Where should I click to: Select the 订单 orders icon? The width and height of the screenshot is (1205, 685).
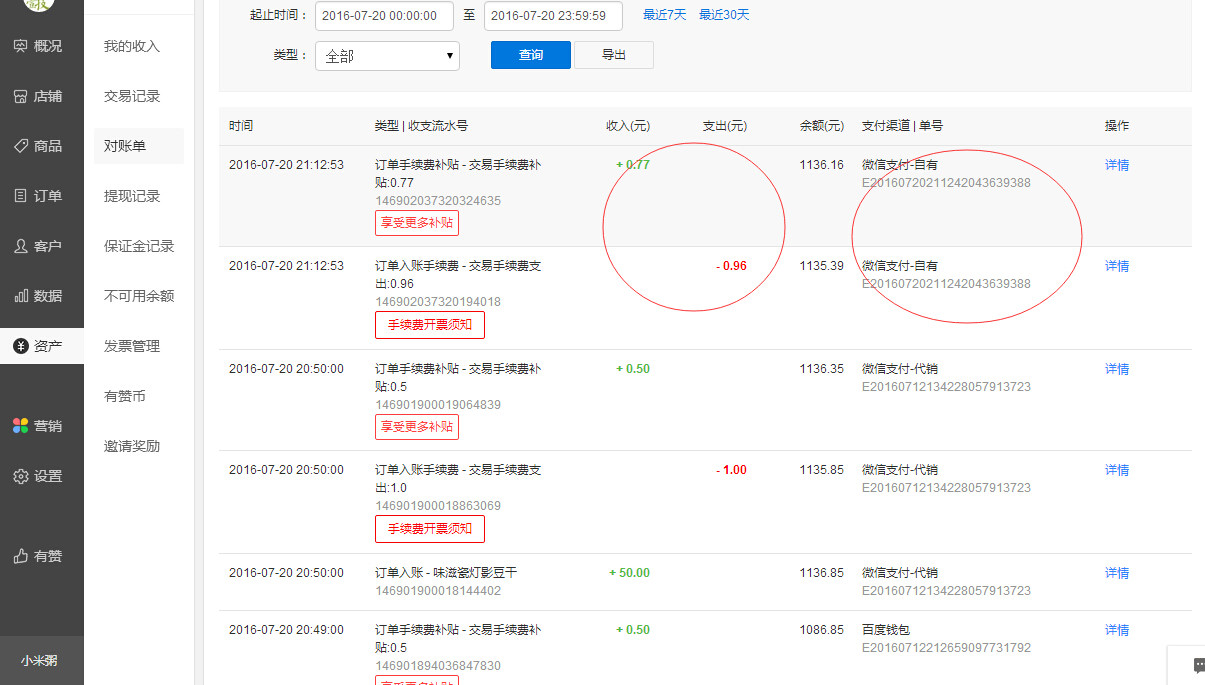[20, 196]
